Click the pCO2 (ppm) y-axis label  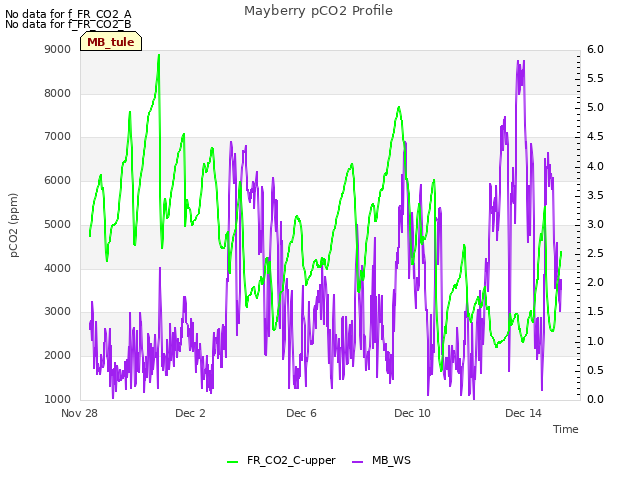click(14, 225)
